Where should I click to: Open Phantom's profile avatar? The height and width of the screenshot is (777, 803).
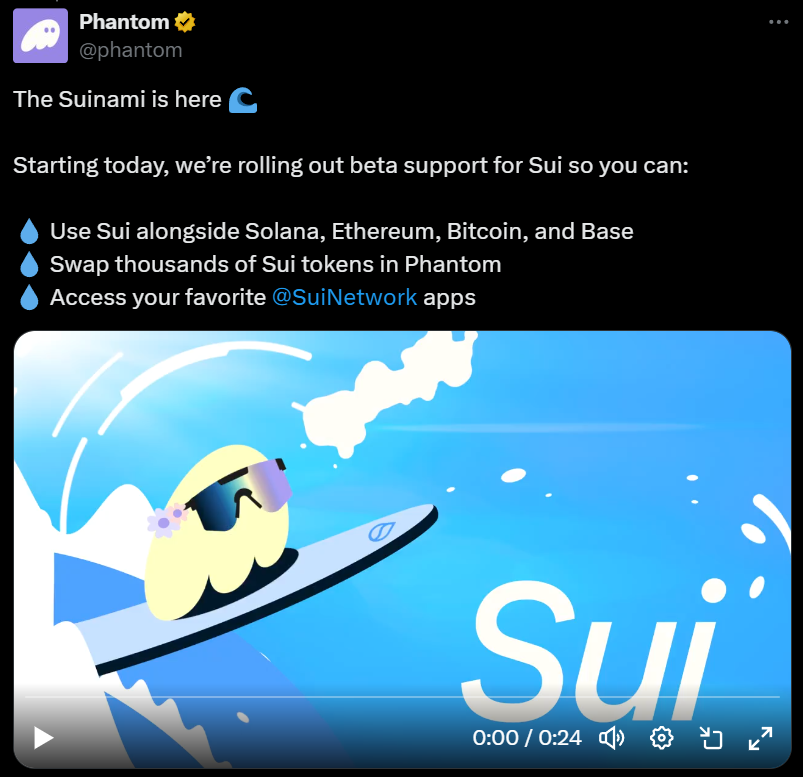pos(40,36)
